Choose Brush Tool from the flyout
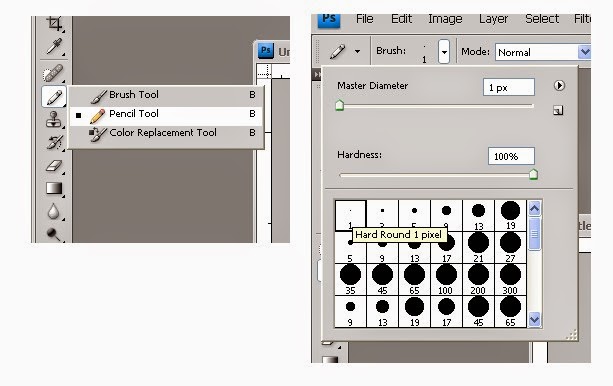This screenshot has height=386, width=613. pyautogui.click(x=166, y=95)
